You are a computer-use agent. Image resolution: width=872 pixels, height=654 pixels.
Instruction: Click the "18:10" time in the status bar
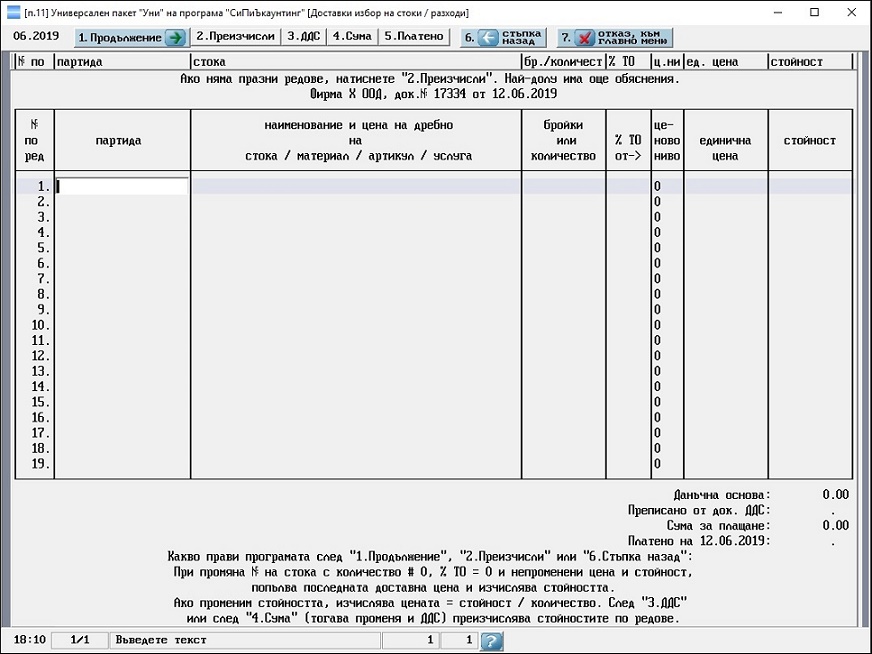(x=29, y=640)
